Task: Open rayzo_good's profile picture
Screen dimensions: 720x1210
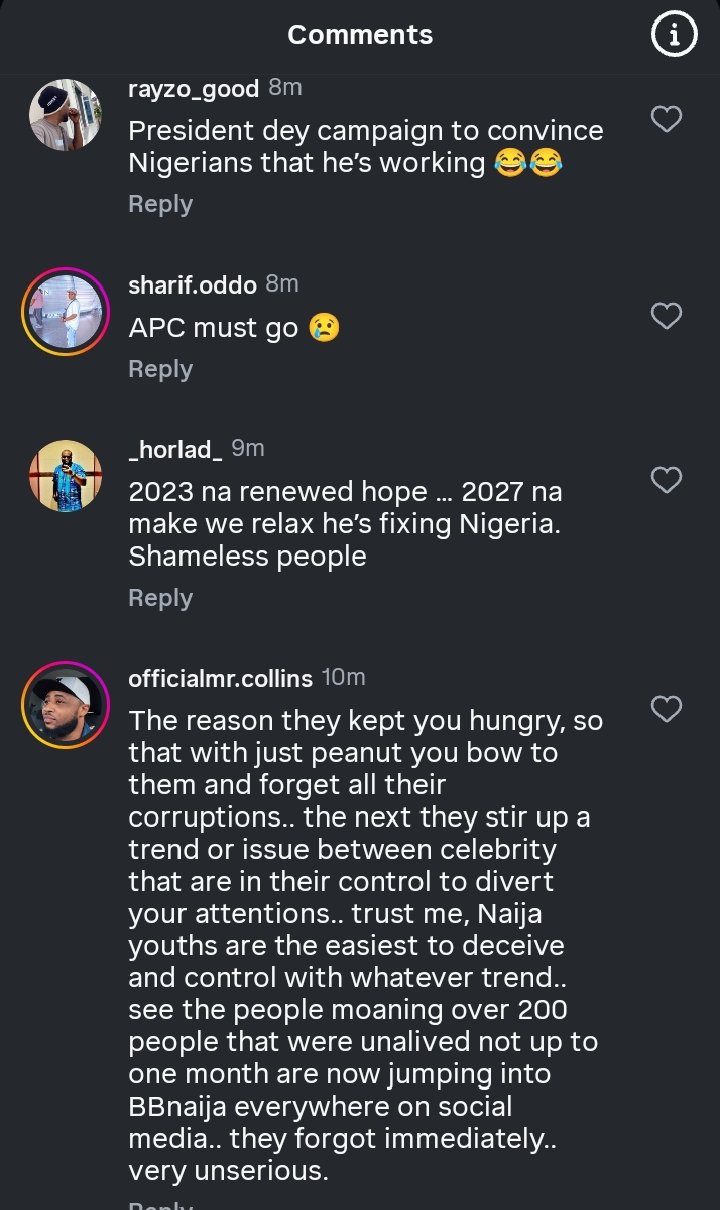Action: [65, 115]
